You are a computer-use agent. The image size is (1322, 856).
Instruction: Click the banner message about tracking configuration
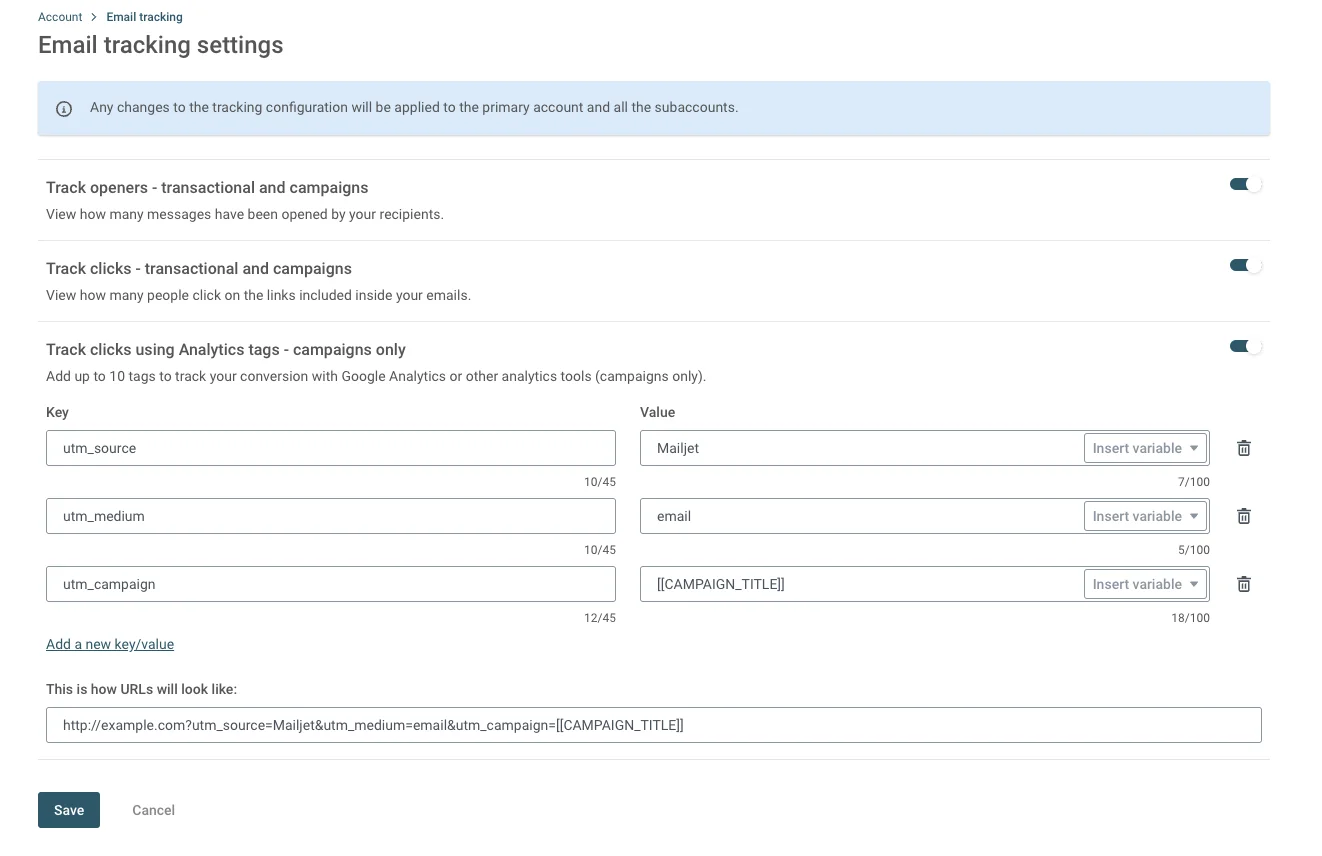coord(414,107)
